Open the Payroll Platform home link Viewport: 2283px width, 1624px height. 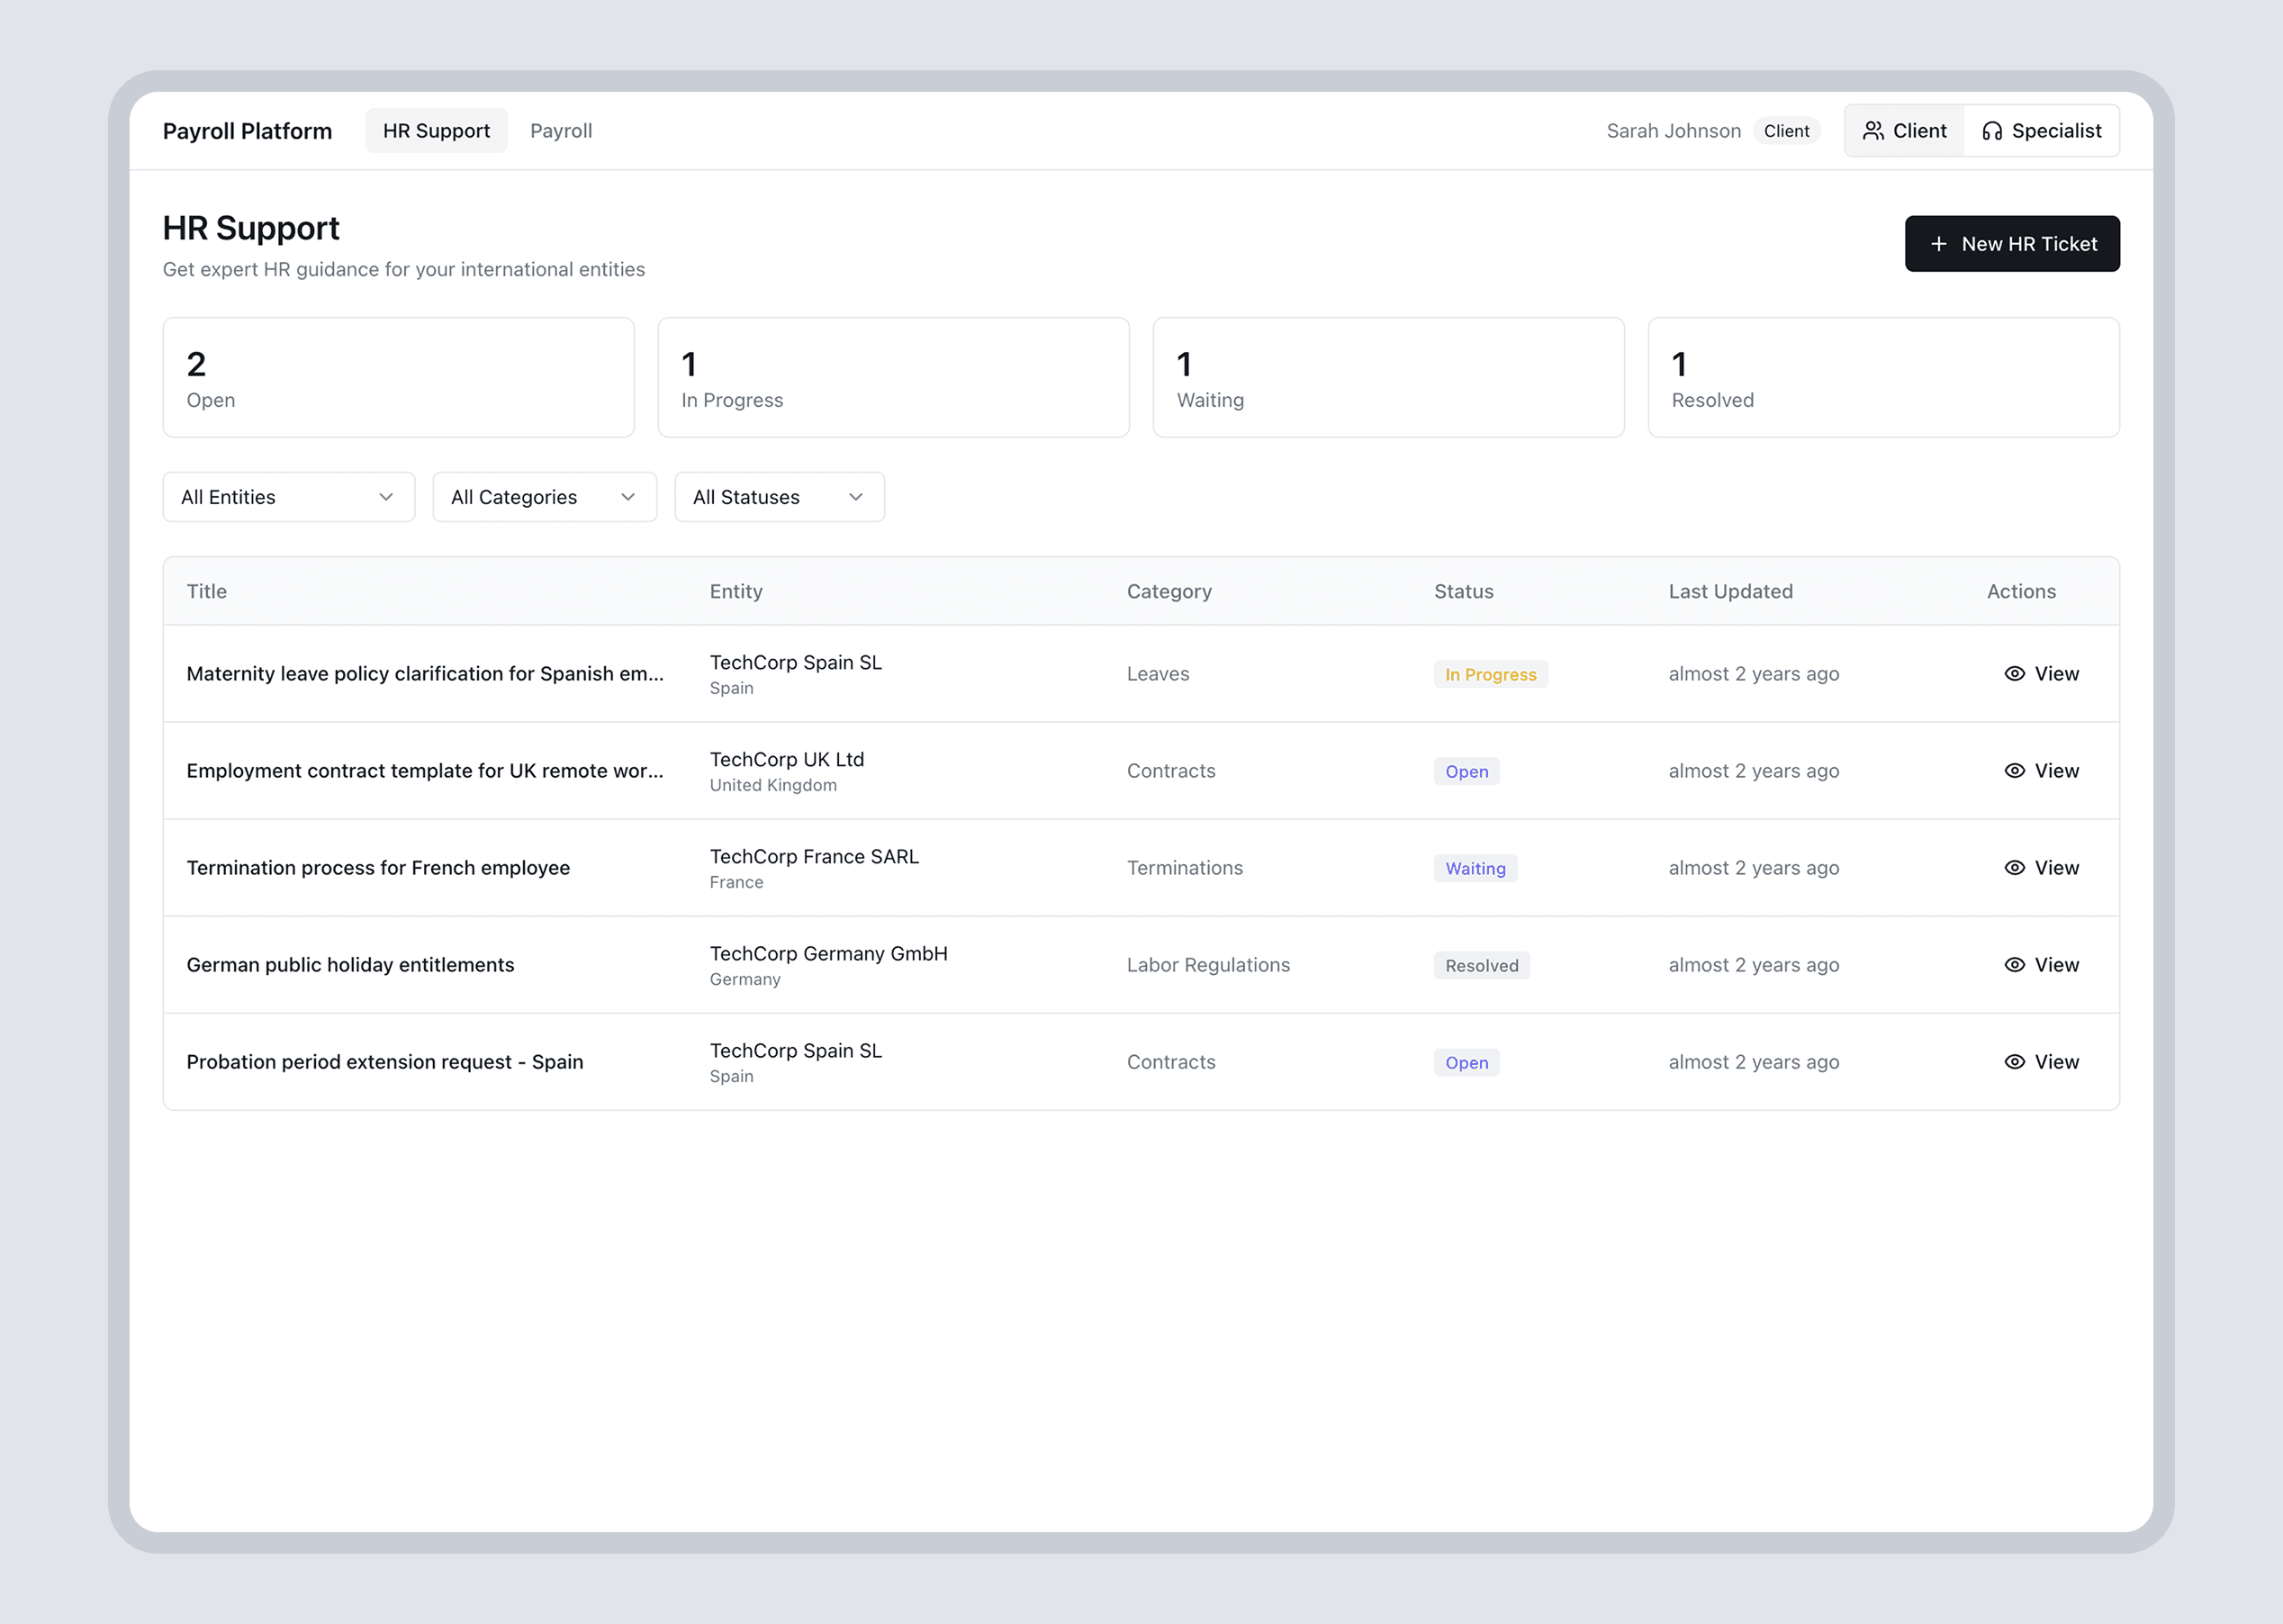tap(247, 131)
